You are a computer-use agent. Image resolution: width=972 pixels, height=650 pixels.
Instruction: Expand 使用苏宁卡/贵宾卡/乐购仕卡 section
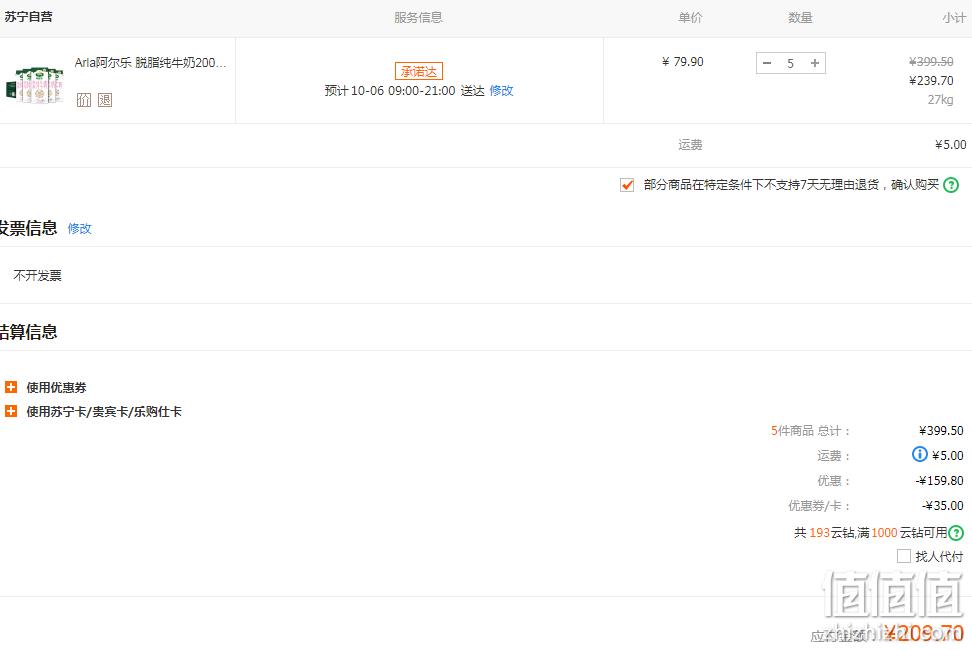pos(104,412)
